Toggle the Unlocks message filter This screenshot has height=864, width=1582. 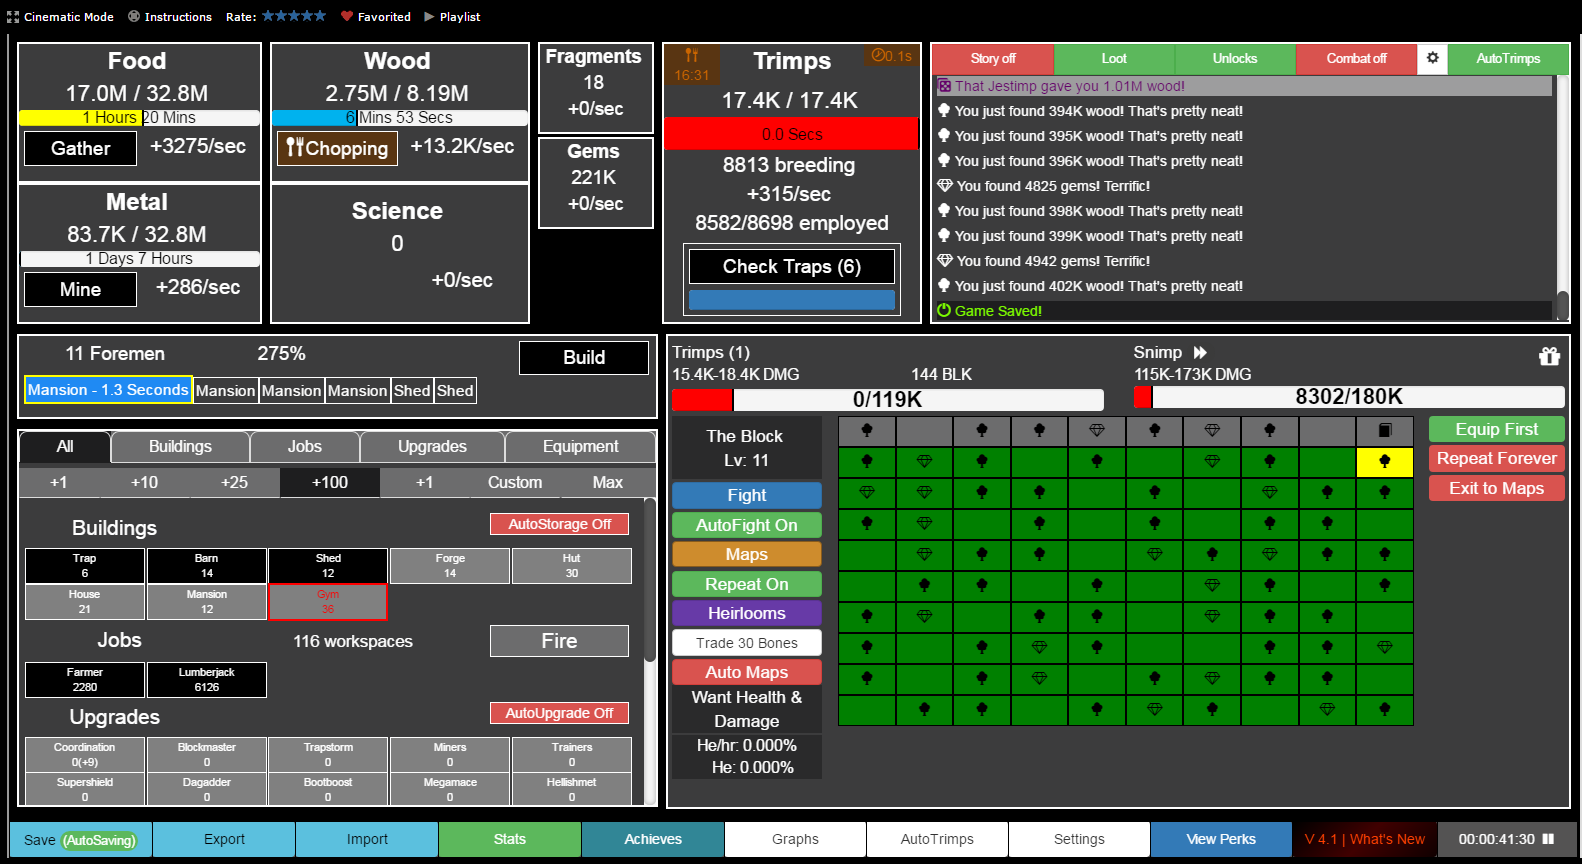(1235, 58)
